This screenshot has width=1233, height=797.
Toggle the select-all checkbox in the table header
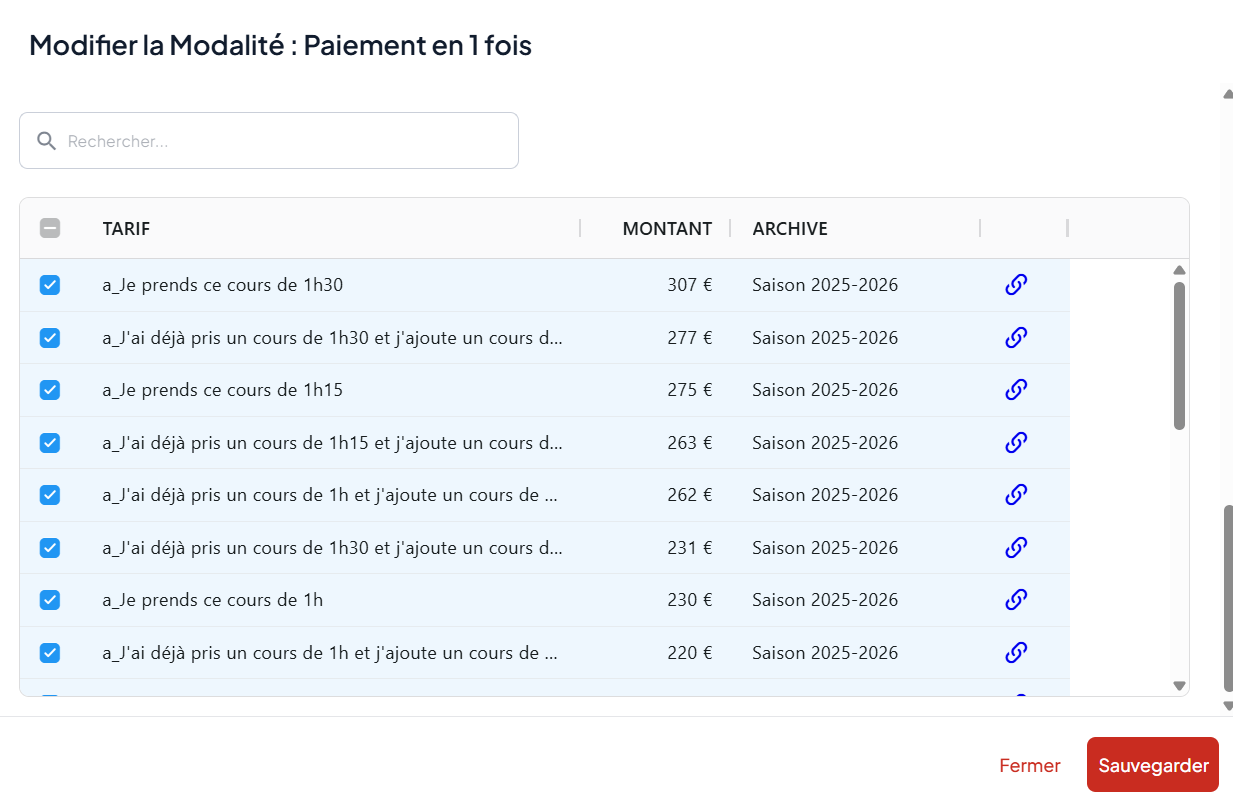coord(50,228)
